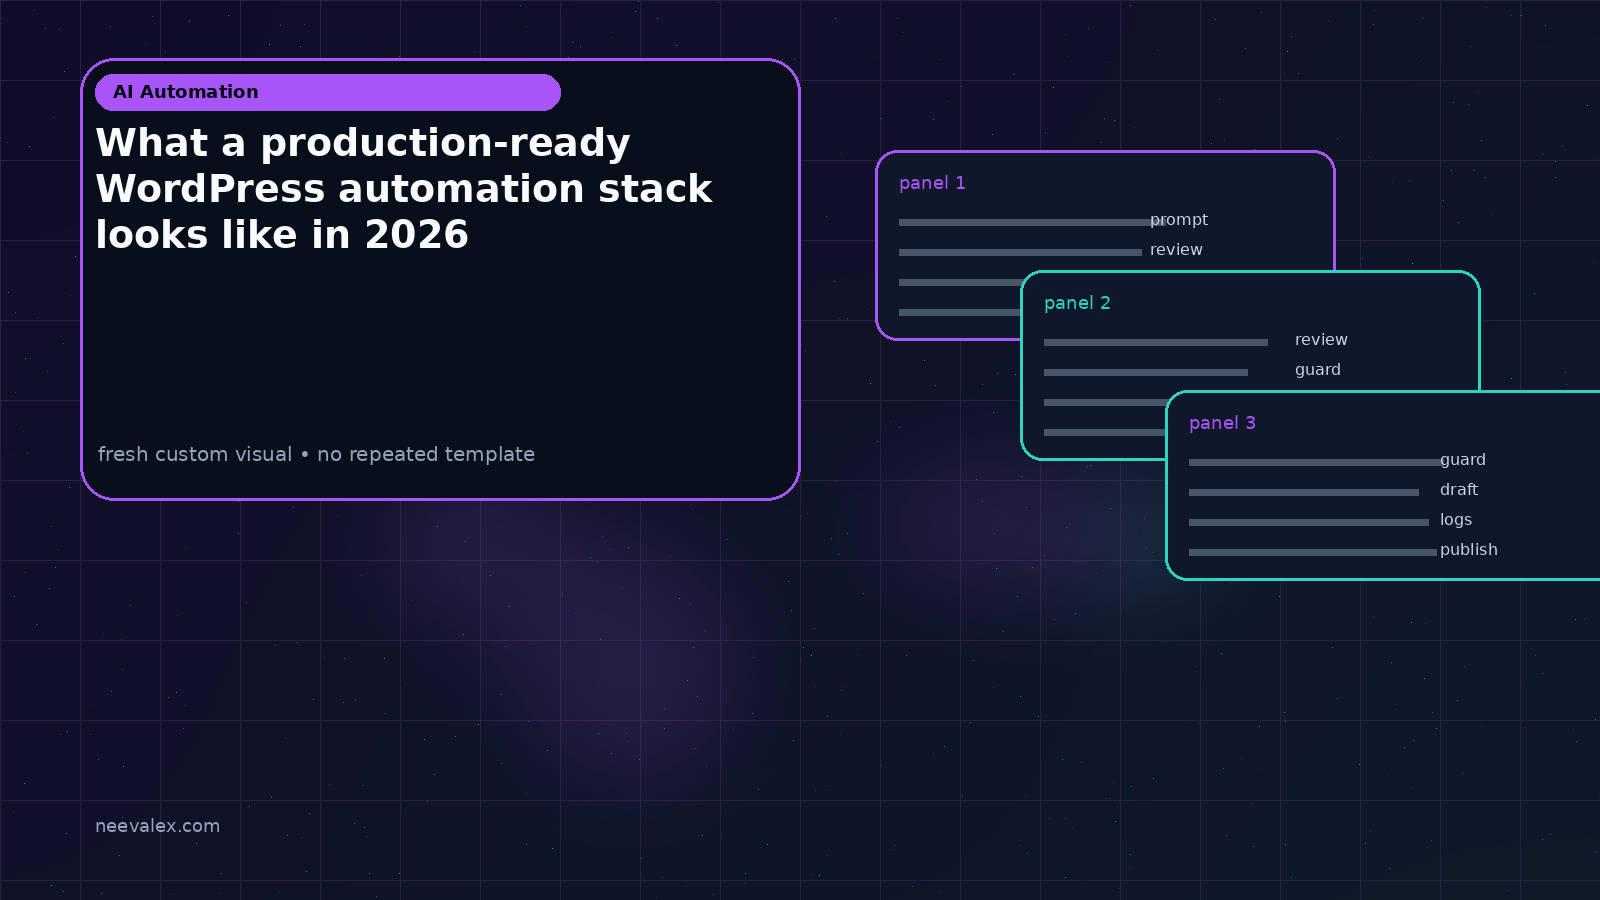Click the gray bar beside "draft" in panel 3
This screenshot has height=900, width=1600.
coord(1304,492)
